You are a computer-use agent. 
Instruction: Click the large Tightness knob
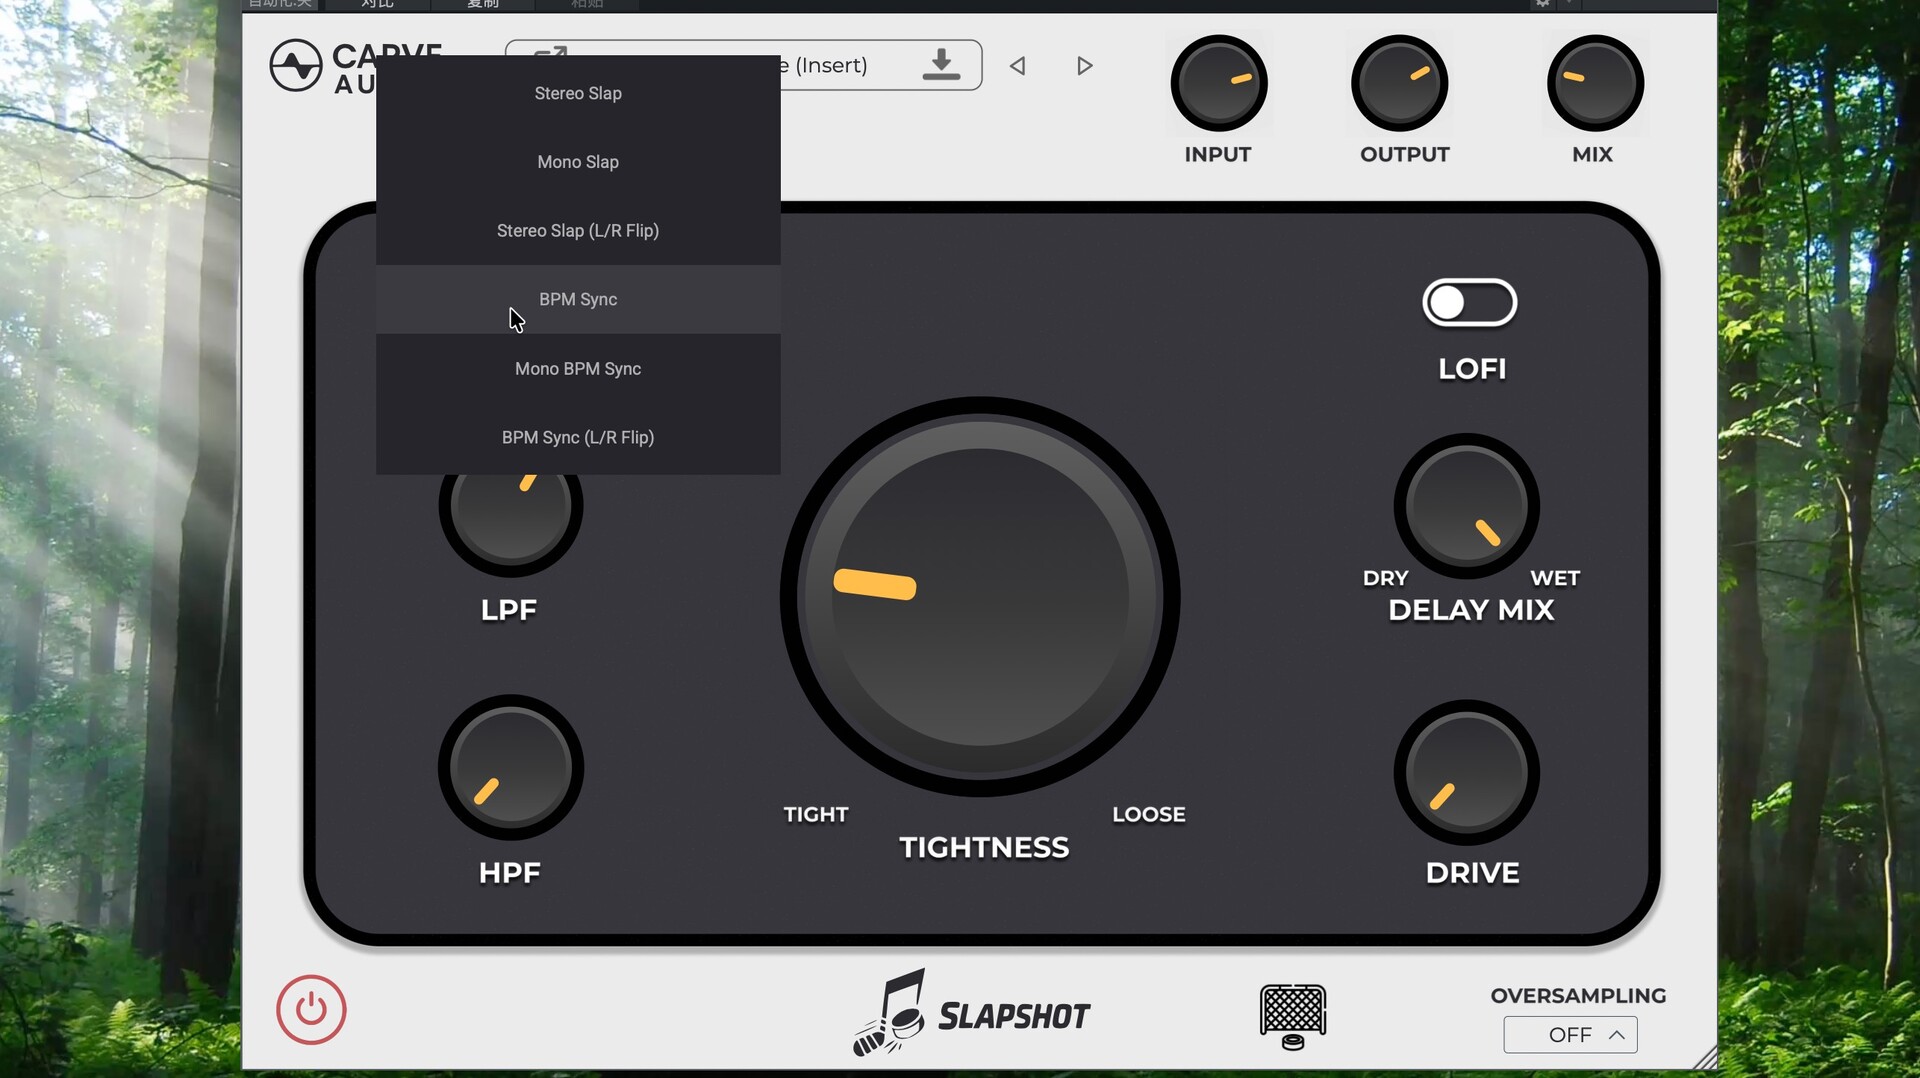(980, 597)
